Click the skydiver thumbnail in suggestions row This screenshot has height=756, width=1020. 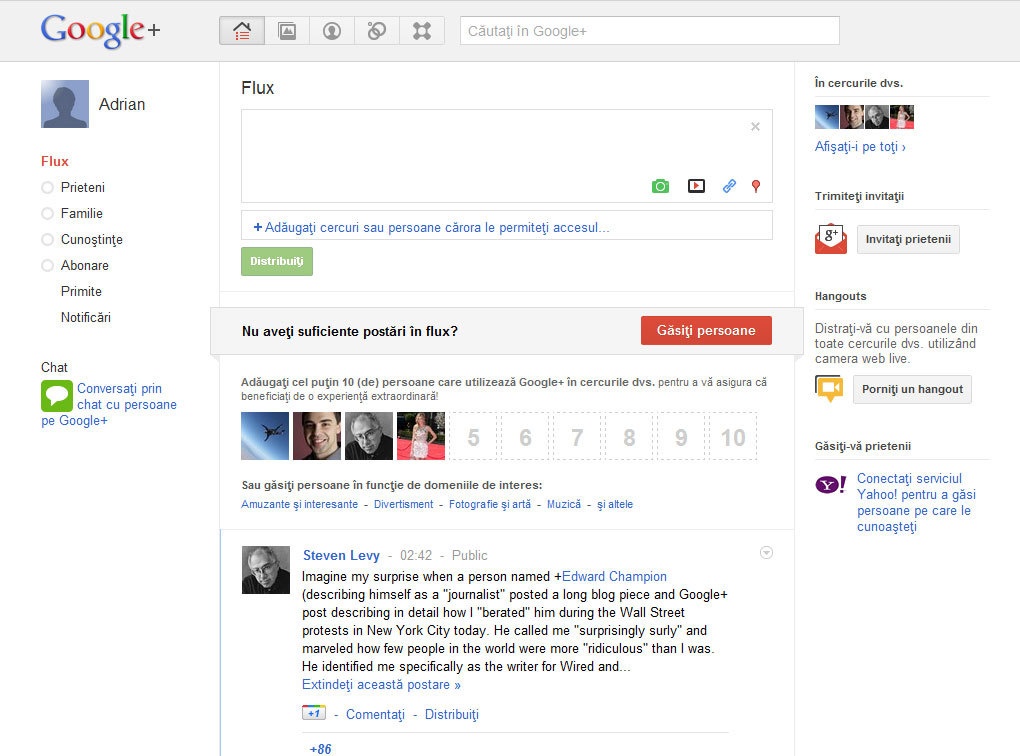[265, 436]
